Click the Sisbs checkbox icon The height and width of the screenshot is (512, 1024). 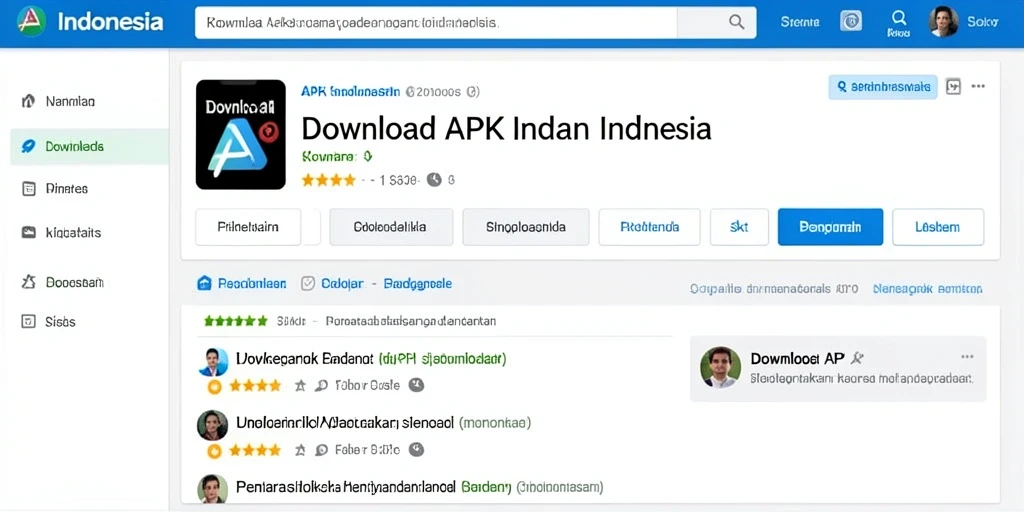pos(28,321)
